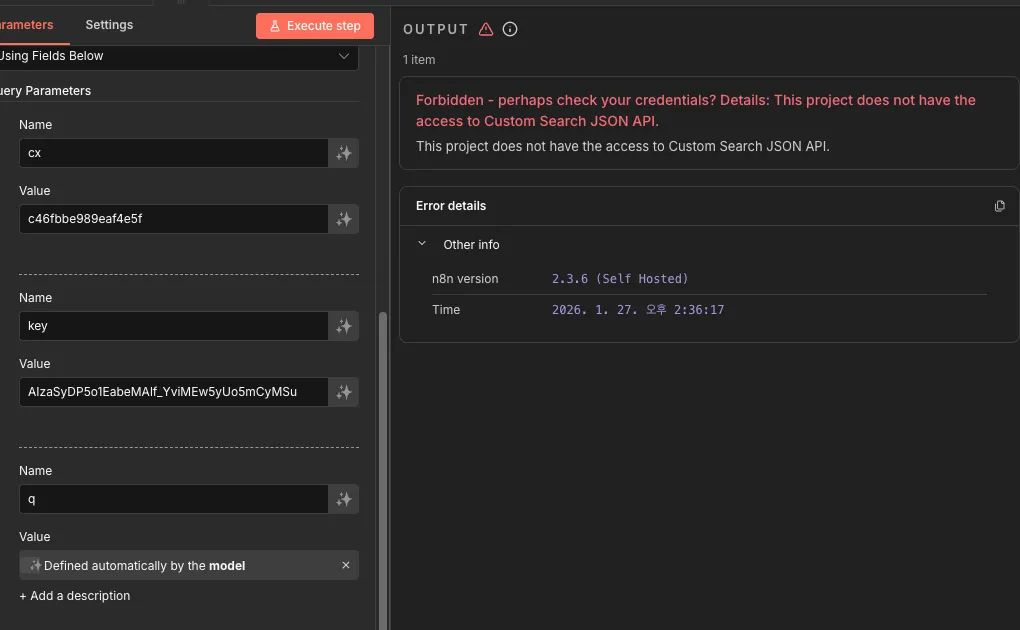
Task: Click the AI sparkle icon beside API key value
Action: click(344, 392)
